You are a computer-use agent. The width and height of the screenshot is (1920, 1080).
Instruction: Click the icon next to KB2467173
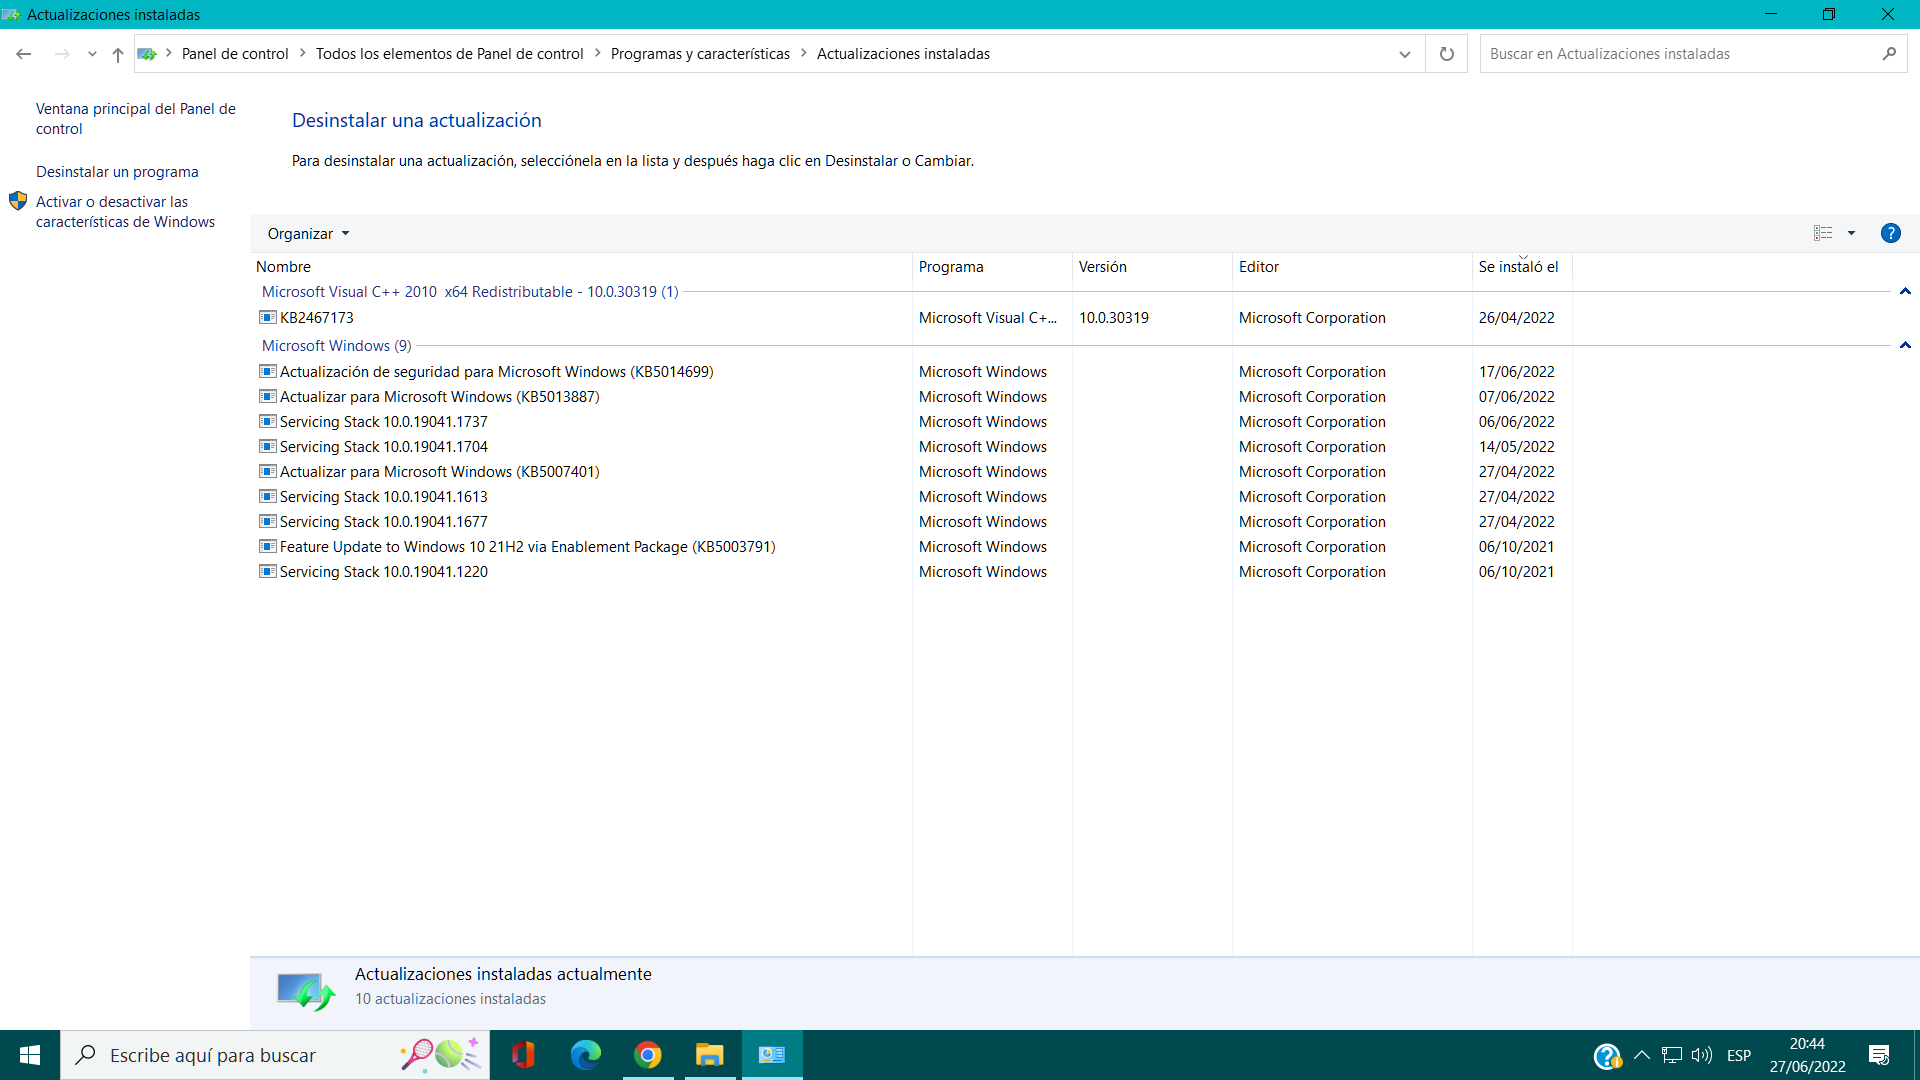267,318
